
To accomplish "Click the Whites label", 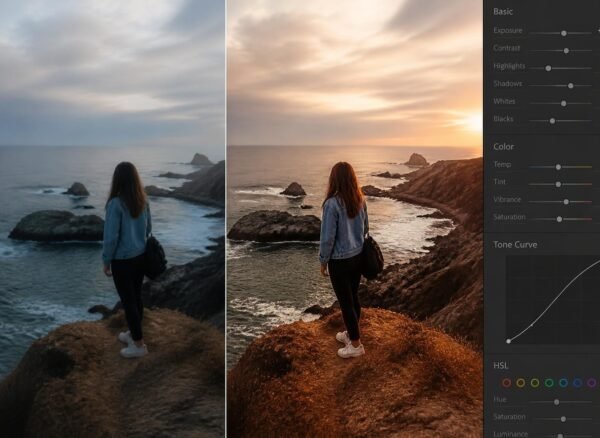I will [504, 101].
